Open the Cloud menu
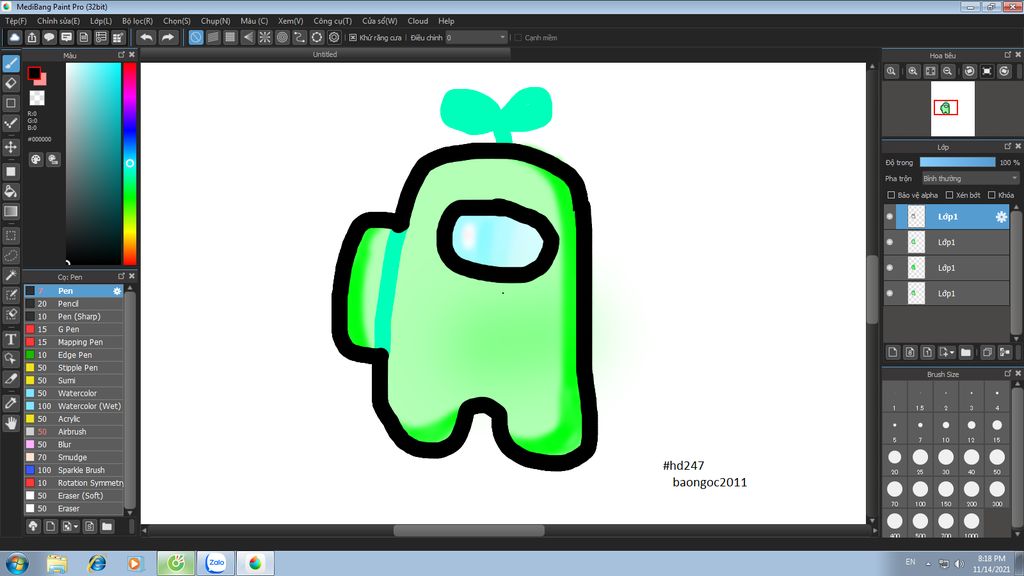This screenshot has width=1024, height=576. (x=417, y=21)
